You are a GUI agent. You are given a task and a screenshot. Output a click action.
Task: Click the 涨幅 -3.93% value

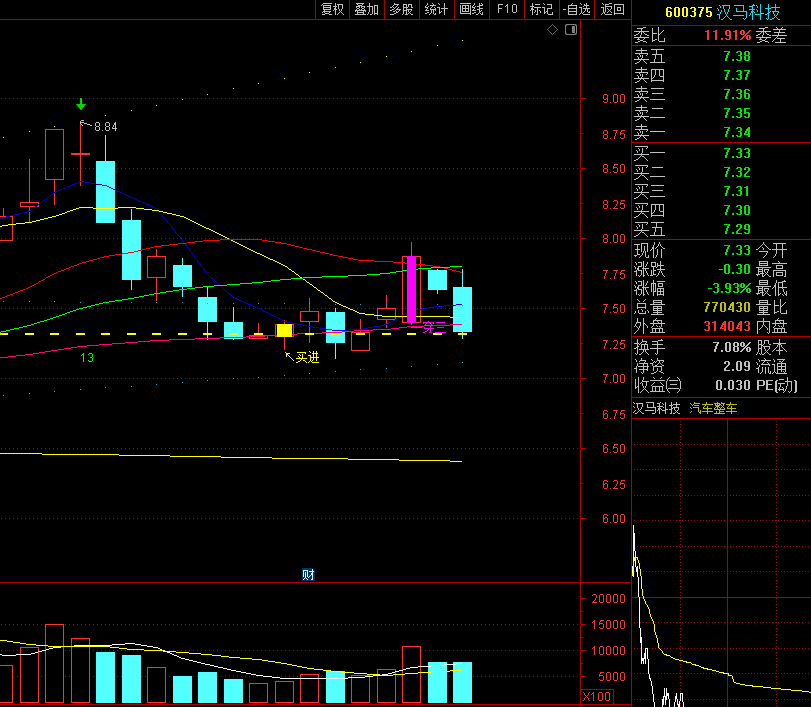pyautogui.click(x=729, y=289)
